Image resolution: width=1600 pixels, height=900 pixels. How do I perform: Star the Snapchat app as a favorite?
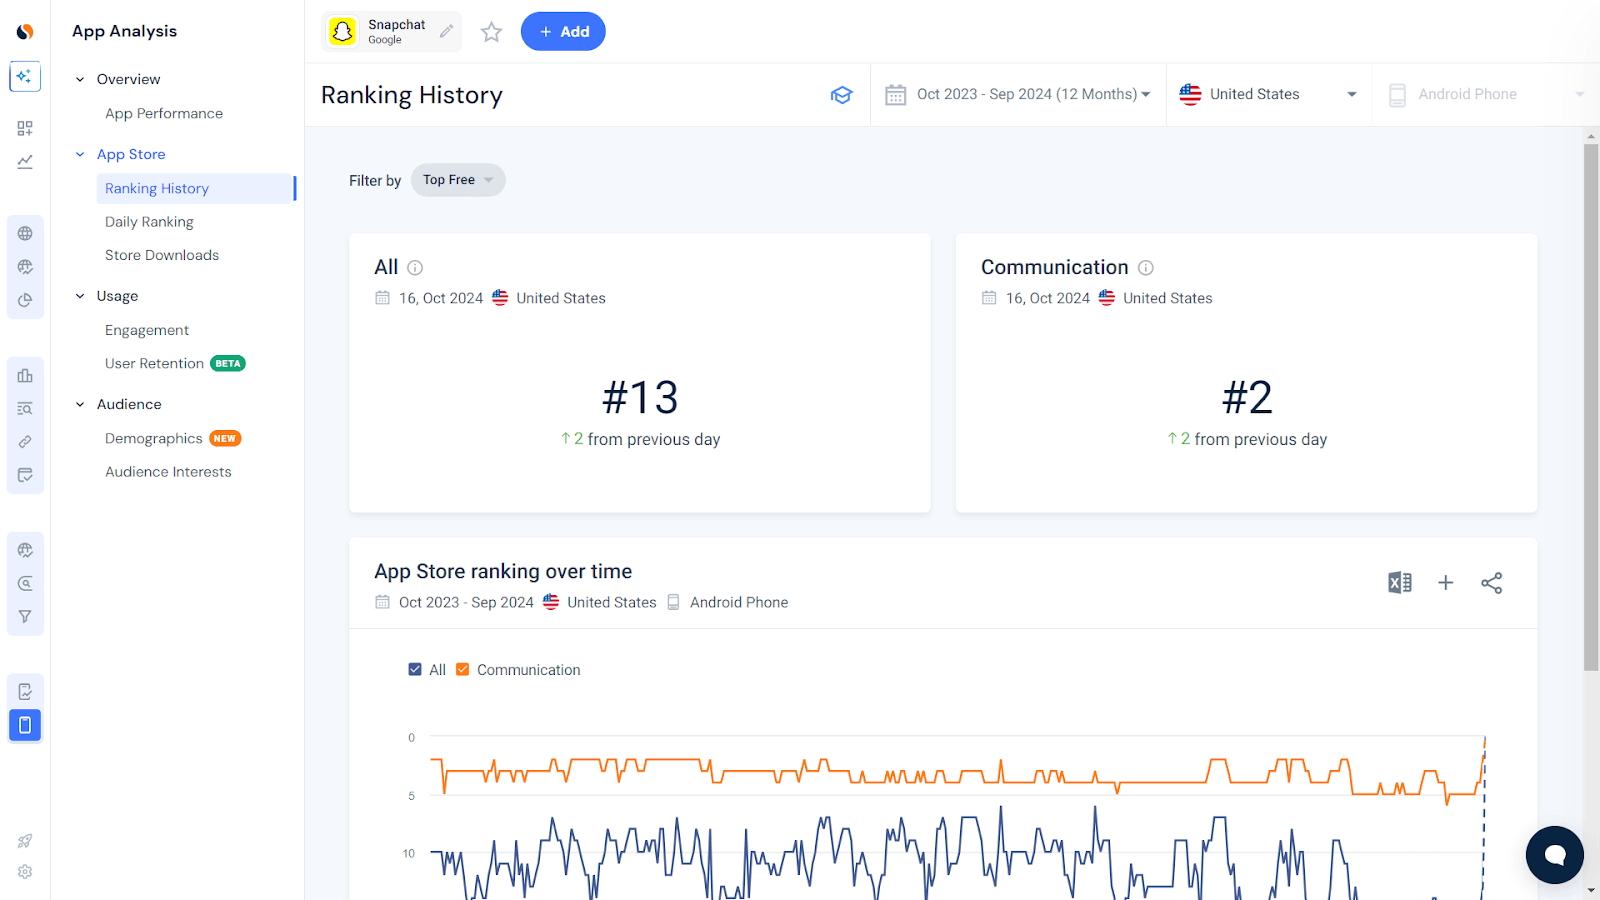491,31
